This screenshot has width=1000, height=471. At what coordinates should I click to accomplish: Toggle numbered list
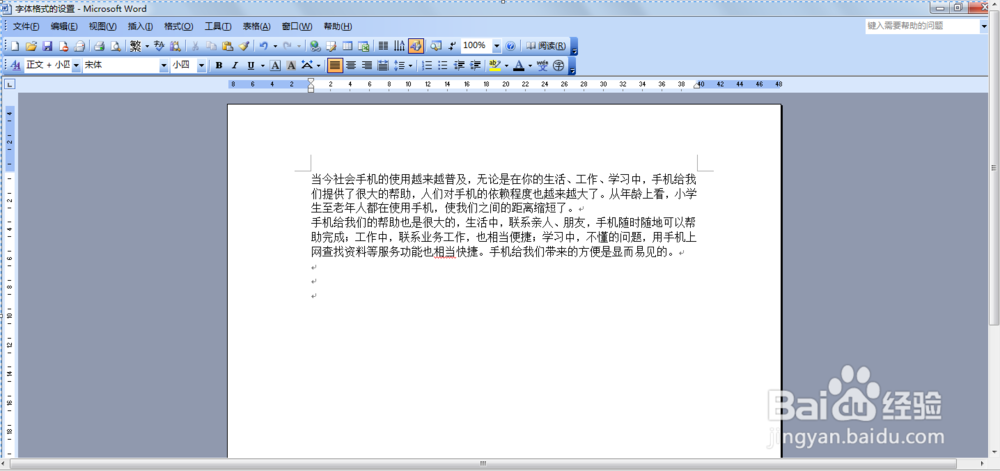point(427,65)
